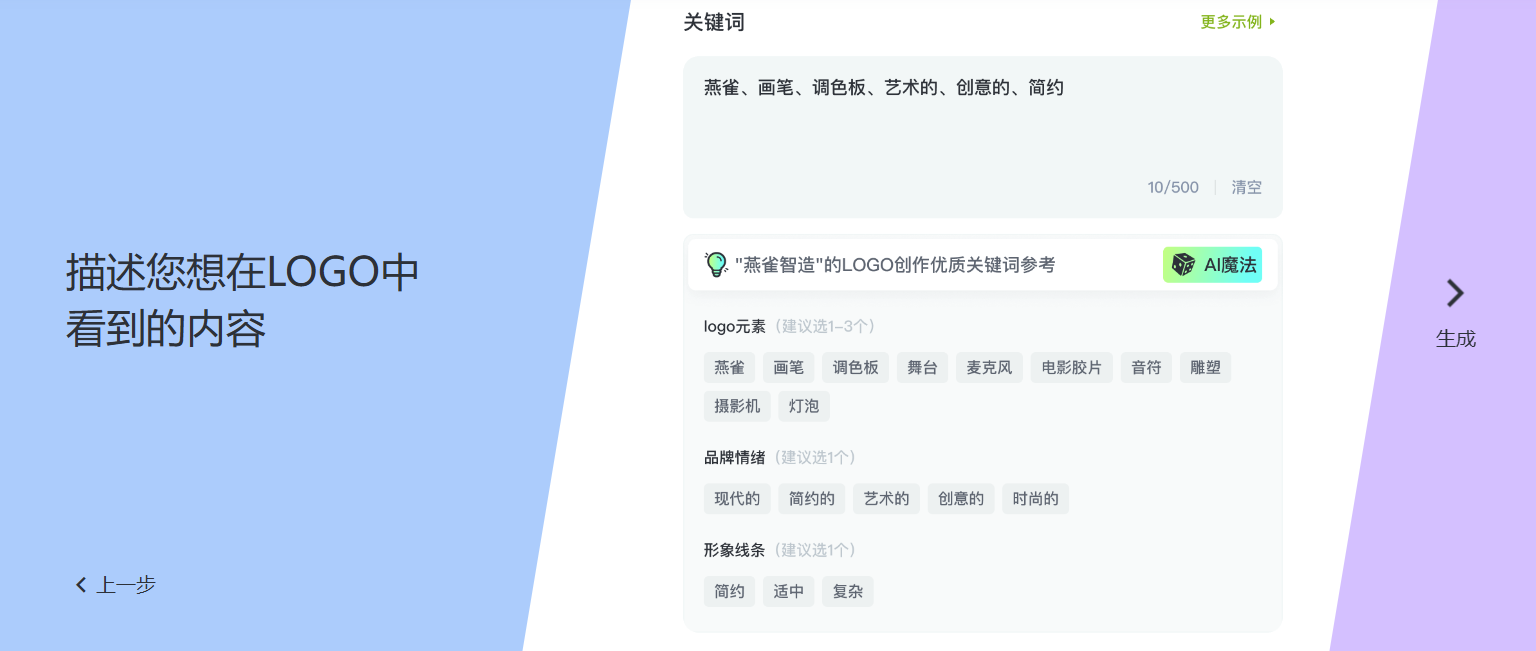Toggle the 灯泡 logo element
Image resolution: width=1536 pixels, height=651 pixels.
point(803,406)
